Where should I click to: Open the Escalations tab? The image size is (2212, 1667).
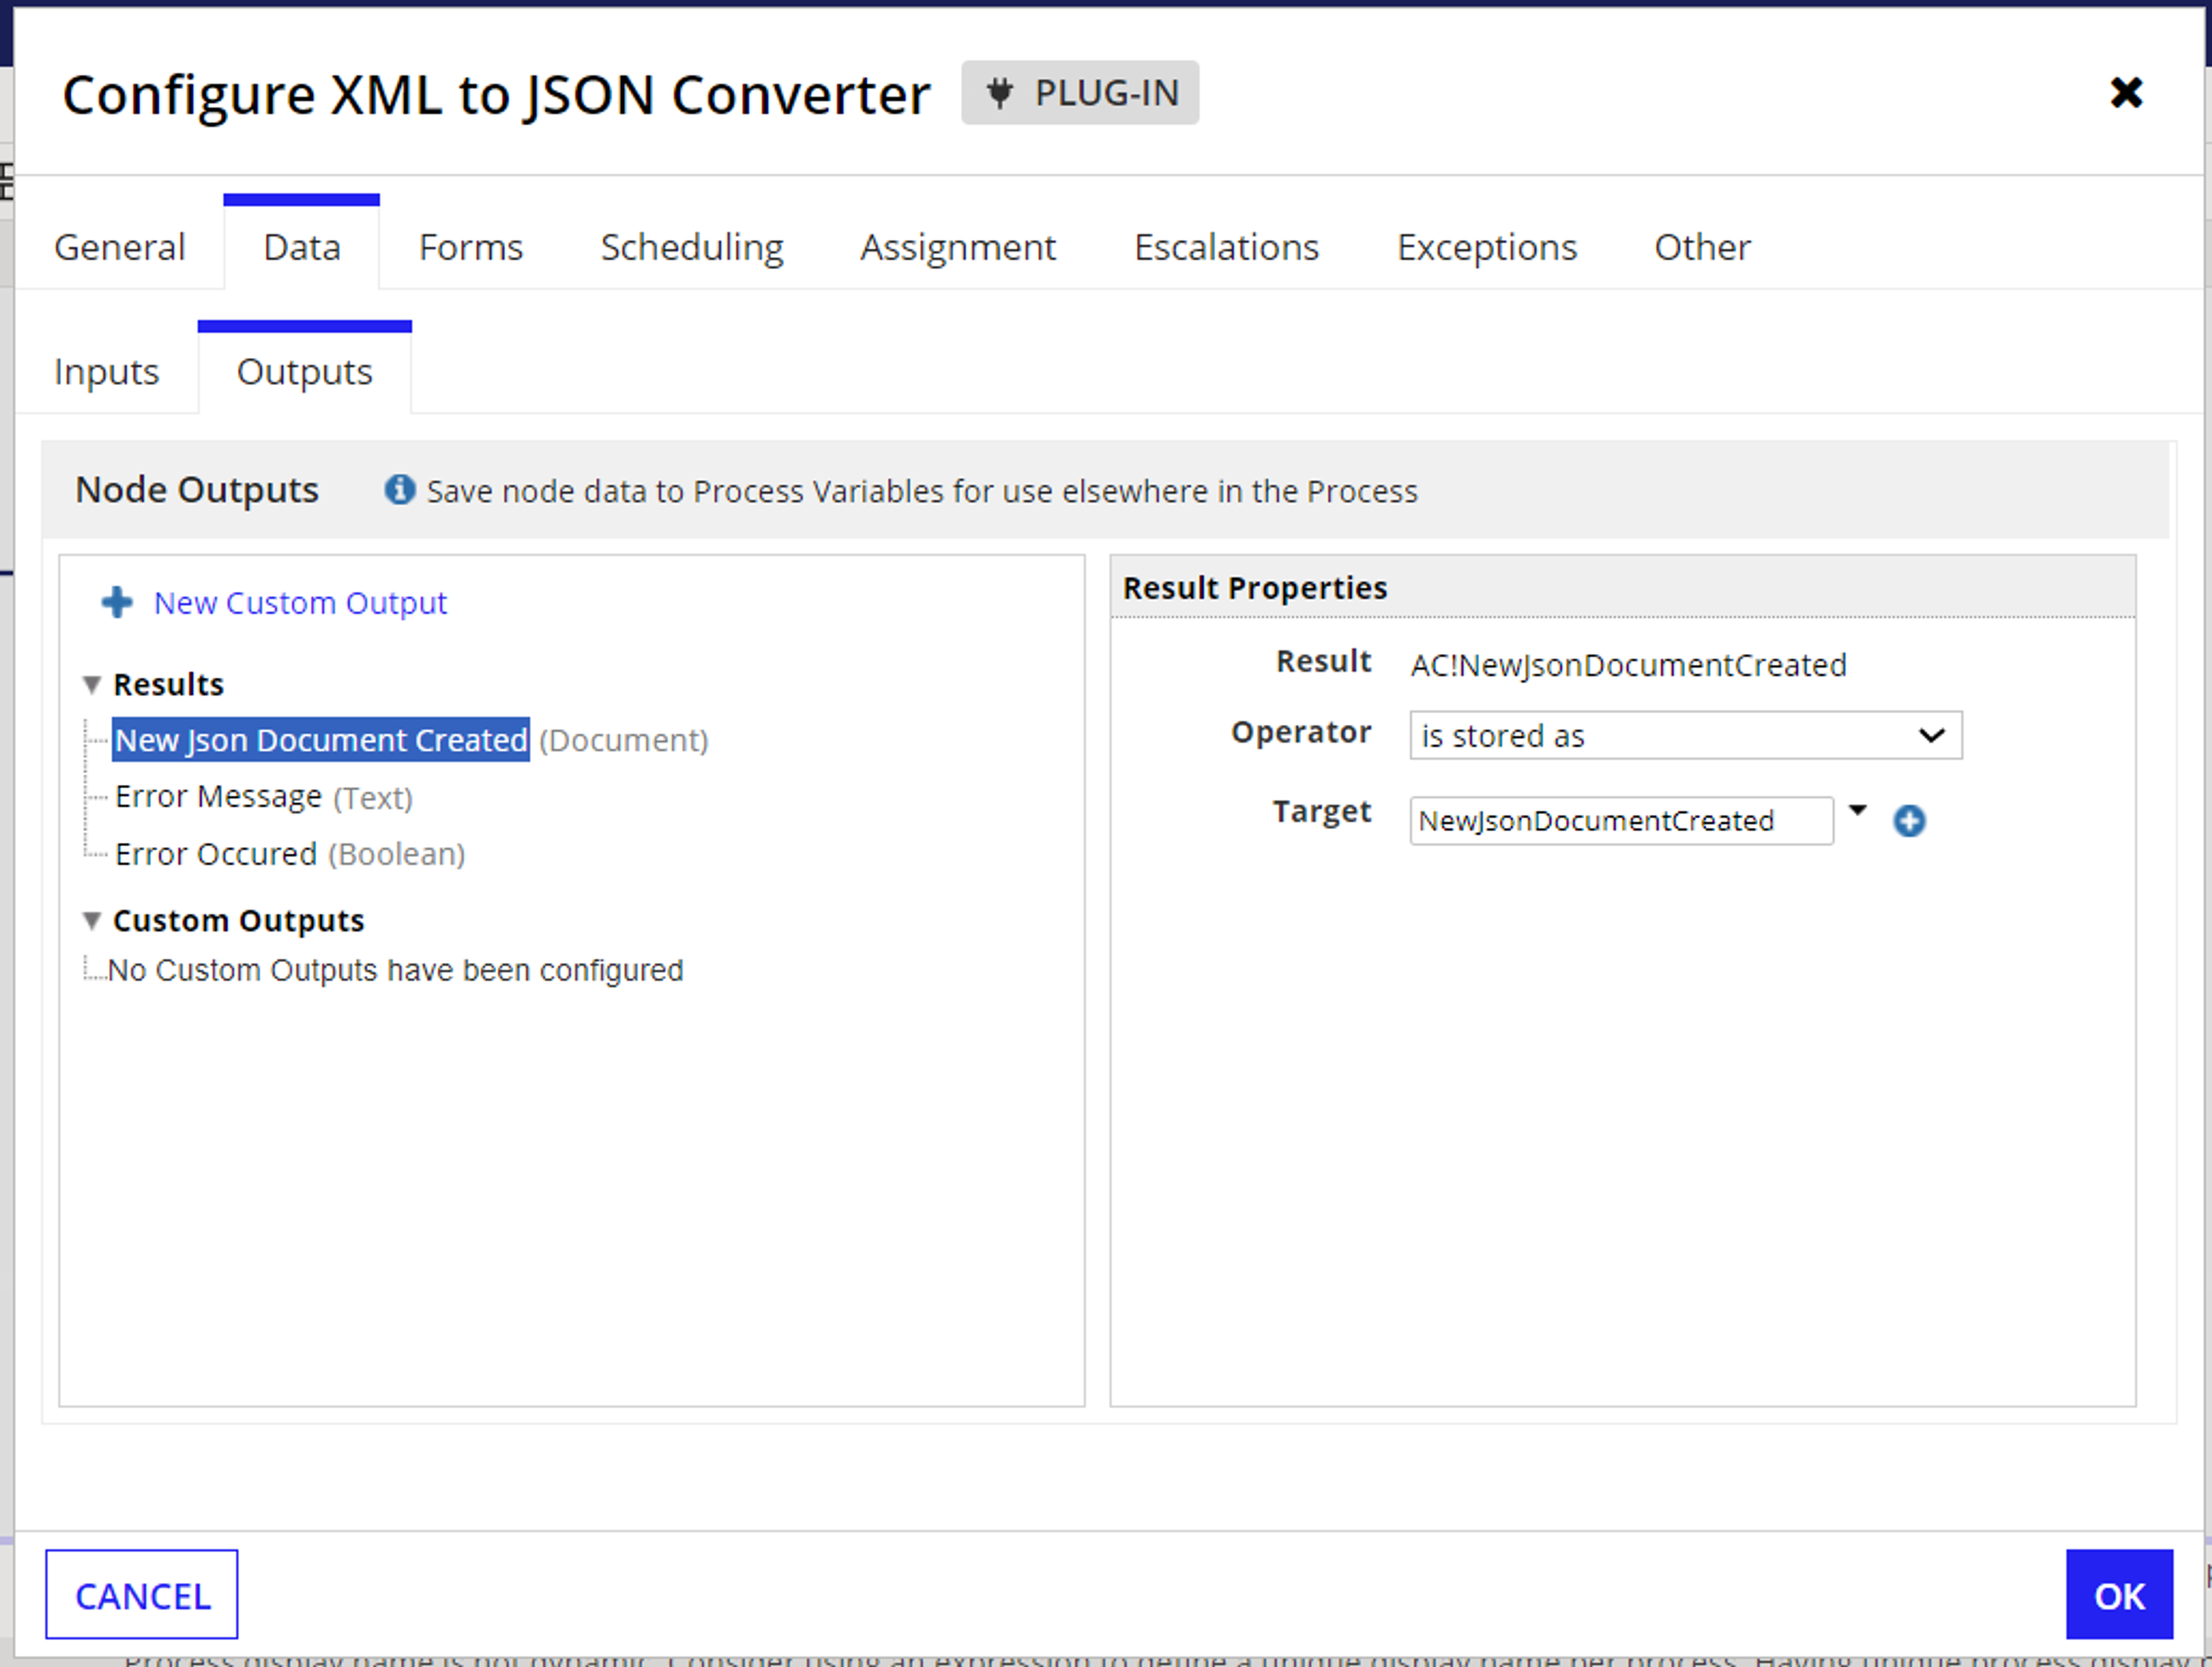point(1226,247)
